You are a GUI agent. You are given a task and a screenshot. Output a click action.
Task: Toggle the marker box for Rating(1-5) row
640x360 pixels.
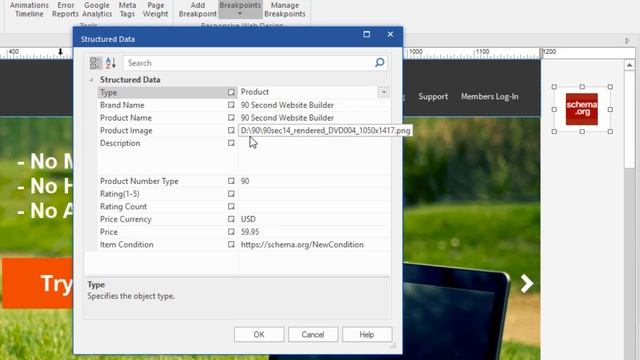pyautogui.click(x=231, y=193)
